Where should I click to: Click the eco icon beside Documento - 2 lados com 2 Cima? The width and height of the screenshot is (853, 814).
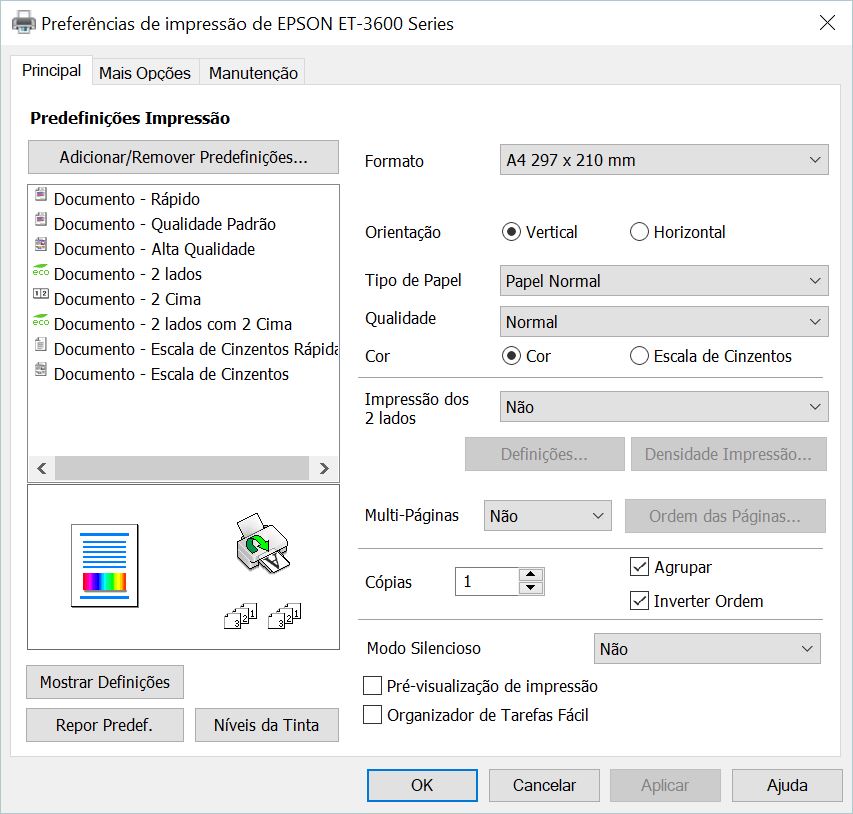tap(41, 320)
